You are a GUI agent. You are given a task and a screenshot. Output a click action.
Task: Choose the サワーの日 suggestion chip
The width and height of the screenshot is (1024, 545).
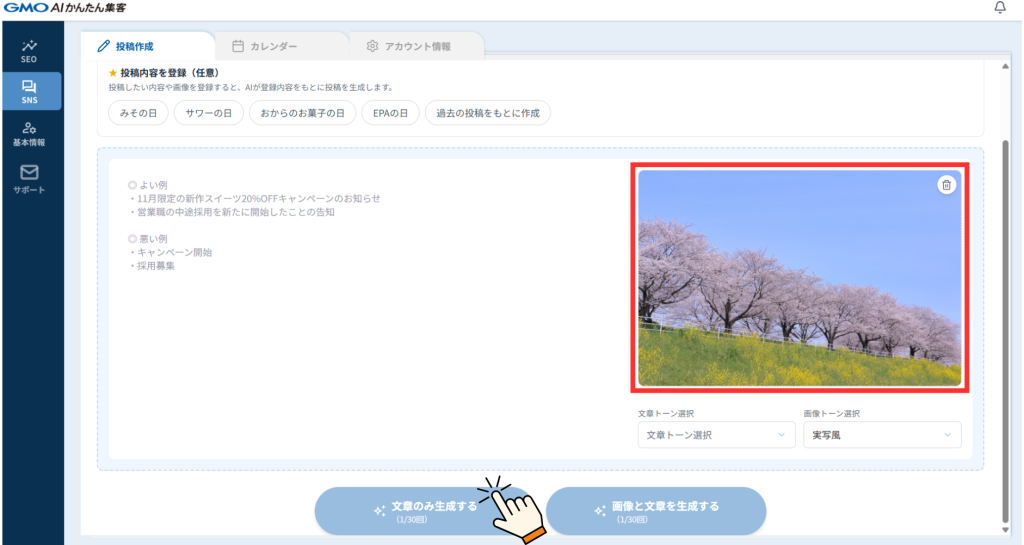[208, 113]
